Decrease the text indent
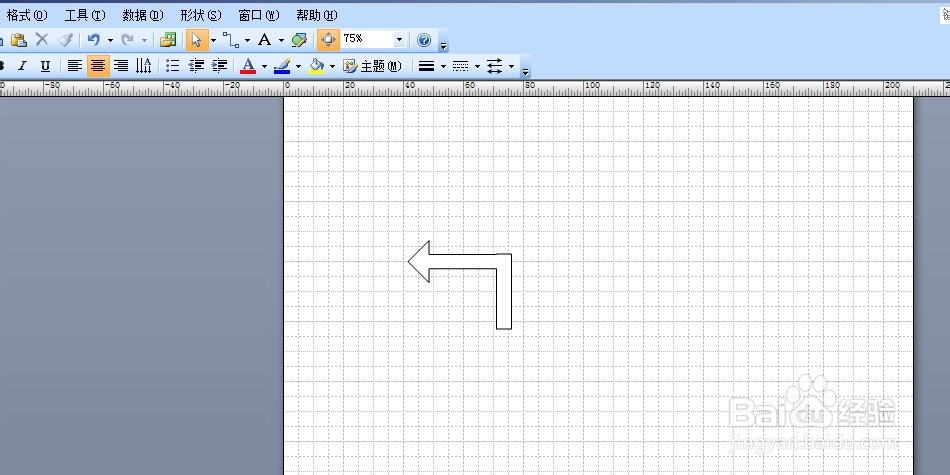Screen dimensions: 950x475 click(196, 66)
